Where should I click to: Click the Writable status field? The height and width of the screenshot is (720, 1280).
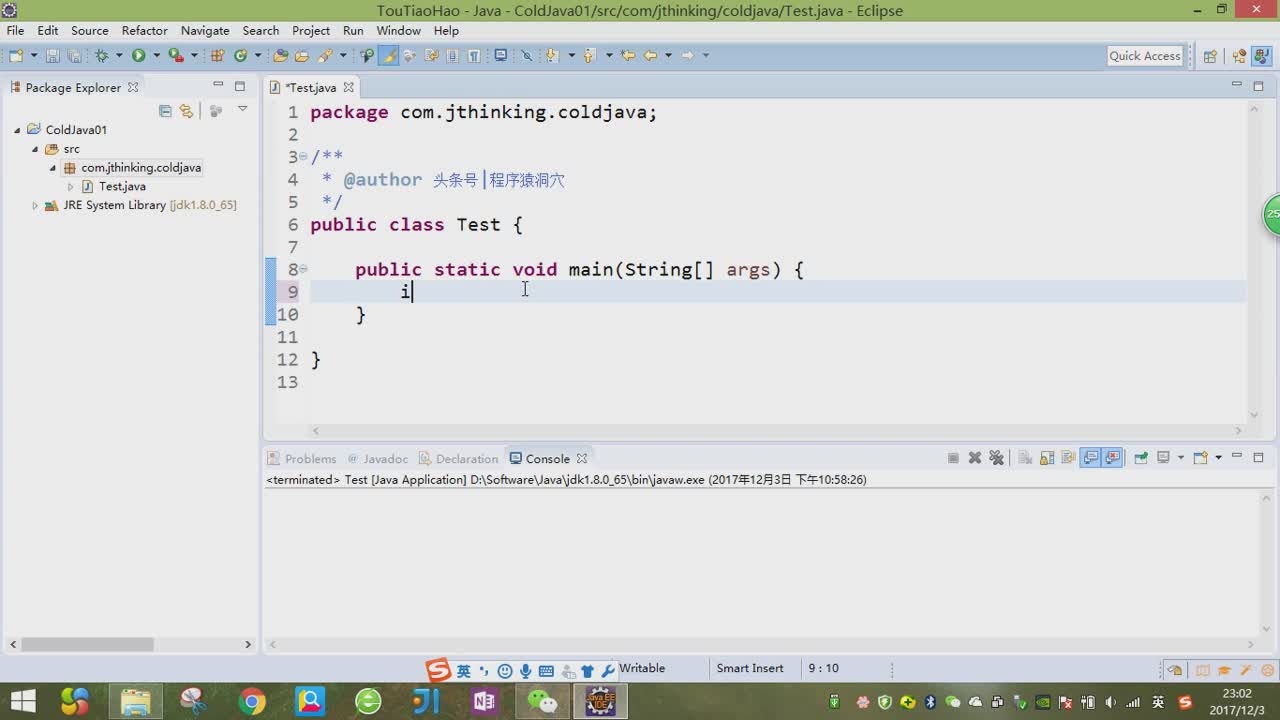642,668
